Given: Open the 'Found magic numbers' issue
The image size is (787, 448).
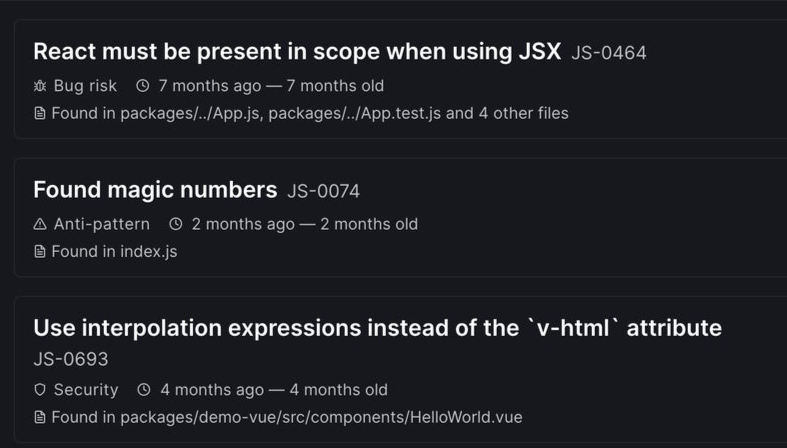Looking at the screenshot, I should pyautogui.click(x=155, y=190).
